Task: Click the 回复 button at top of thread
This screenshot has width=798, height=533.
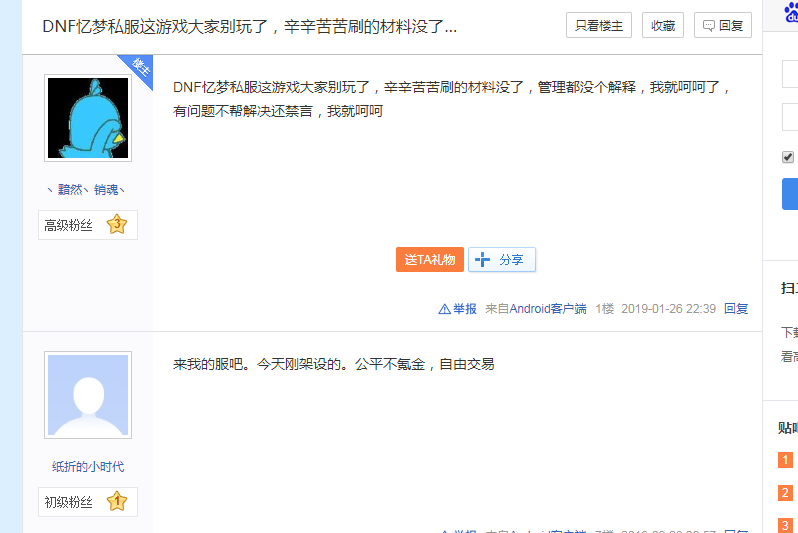Action: coord(722,26)
